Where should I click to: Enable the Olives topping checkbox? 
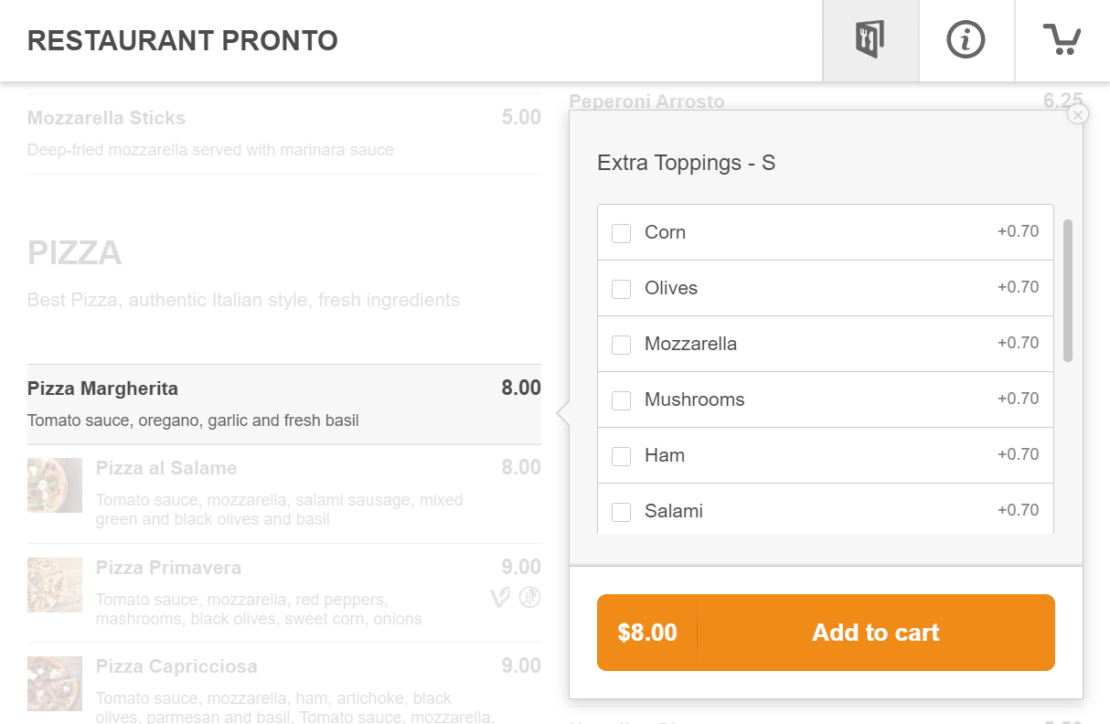(621, 289)
